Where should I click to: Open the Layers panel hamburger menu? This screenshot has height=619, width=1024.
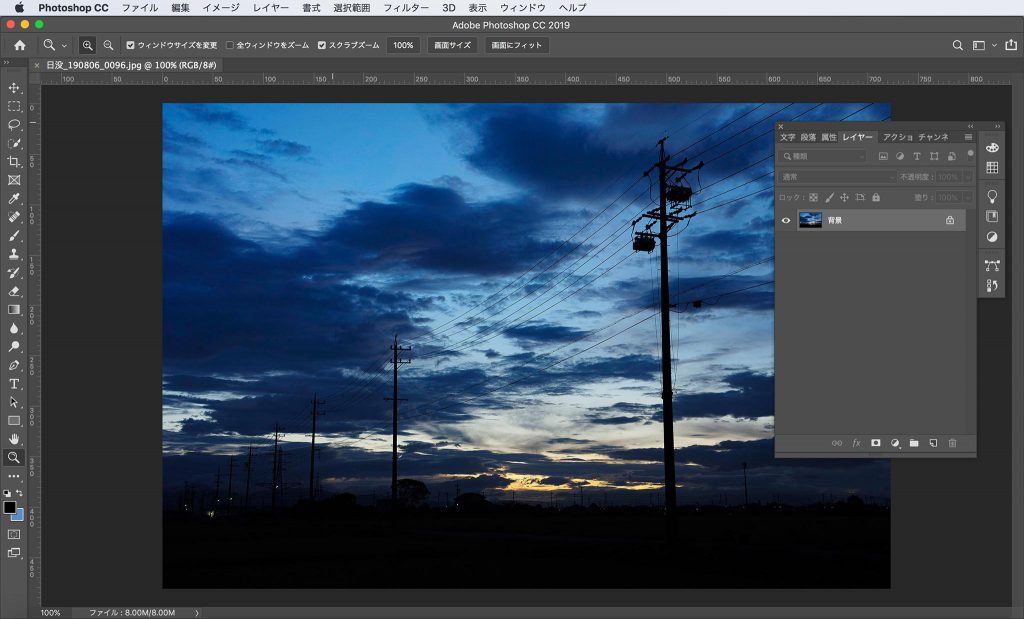pyautogui.click(x=968, y=137)
